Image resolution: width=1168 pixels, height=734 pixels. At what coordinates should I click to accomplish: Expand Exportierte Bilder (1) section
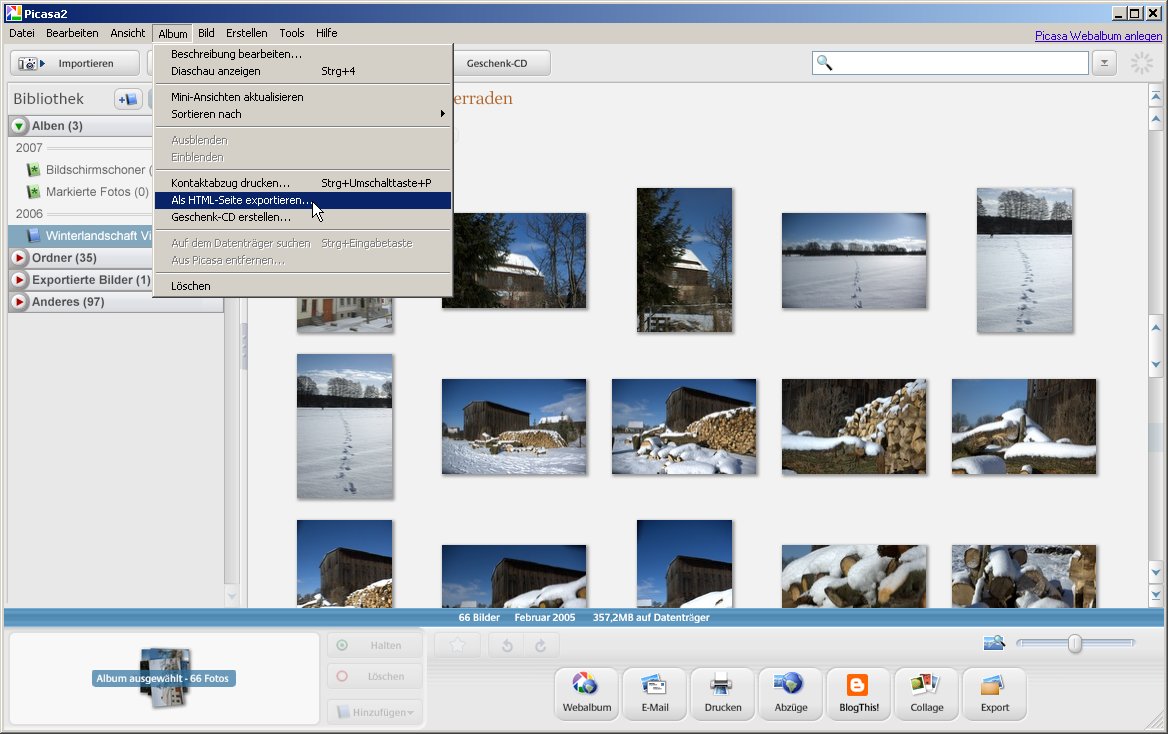pos(19,280)
